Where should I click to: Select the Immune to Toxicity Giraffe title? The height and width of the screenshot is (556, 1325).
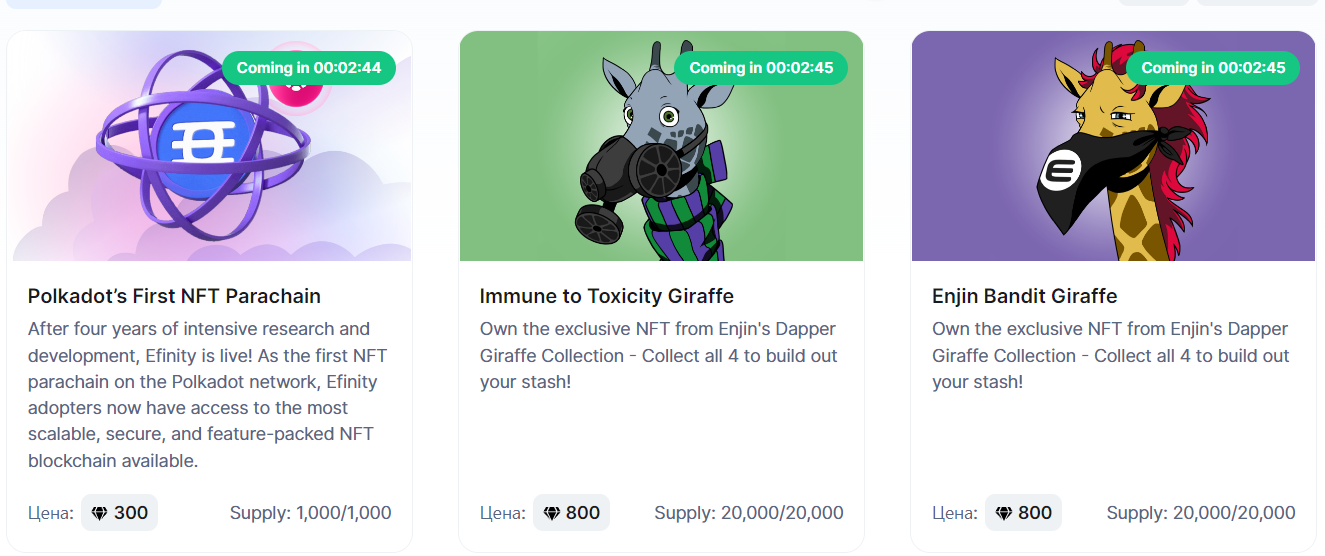[x=607, y=296]
